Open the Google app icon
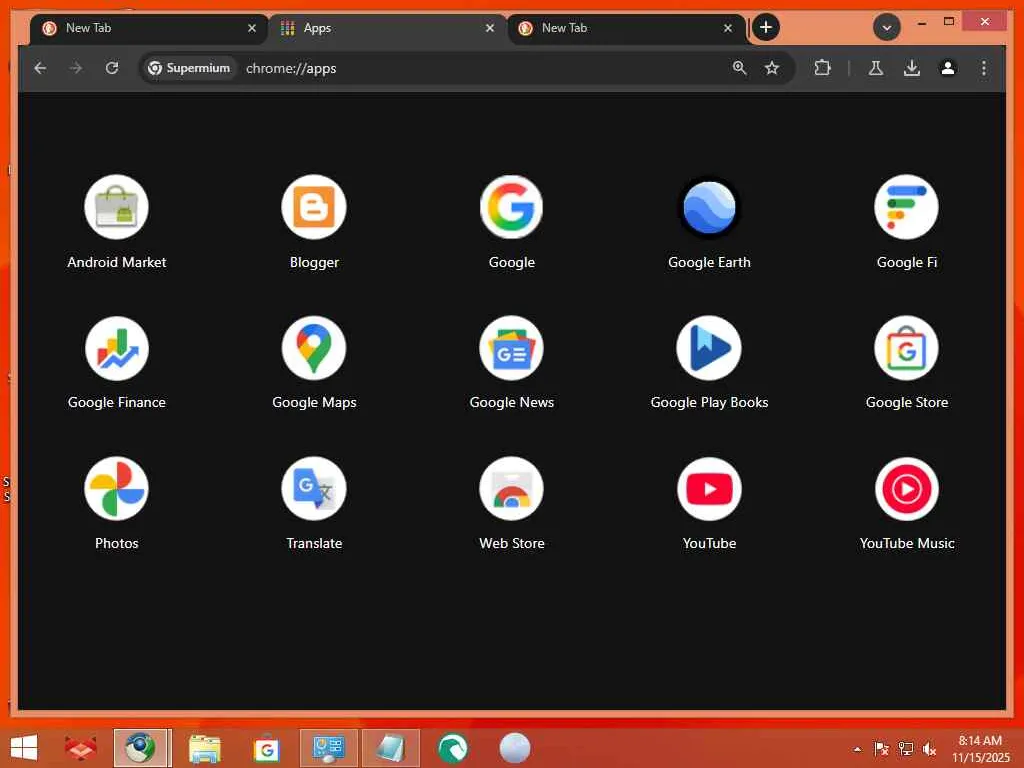This screenshot has width=1024, height=768. click(511, 207)
